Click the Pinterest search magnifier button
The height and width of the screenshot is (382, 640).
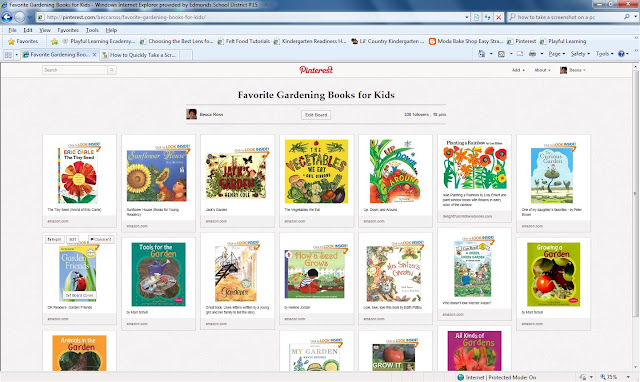click(111, 70)
